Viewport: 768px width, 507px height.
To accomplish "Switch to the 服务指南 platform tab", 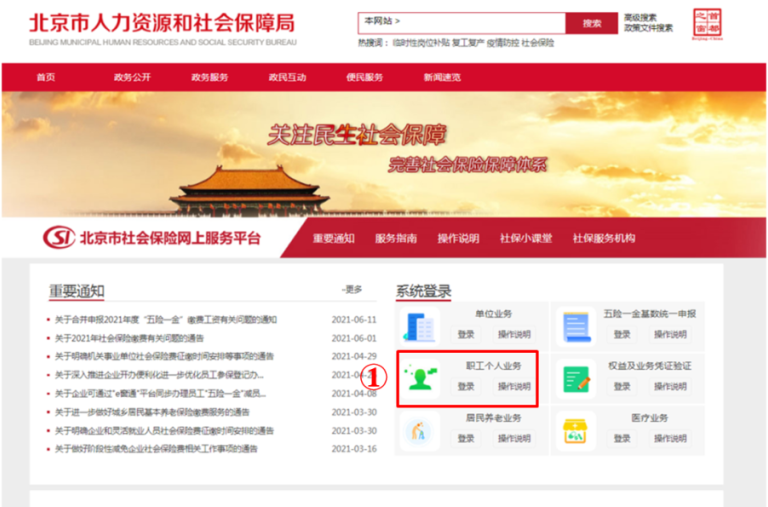I will [396, 239].
